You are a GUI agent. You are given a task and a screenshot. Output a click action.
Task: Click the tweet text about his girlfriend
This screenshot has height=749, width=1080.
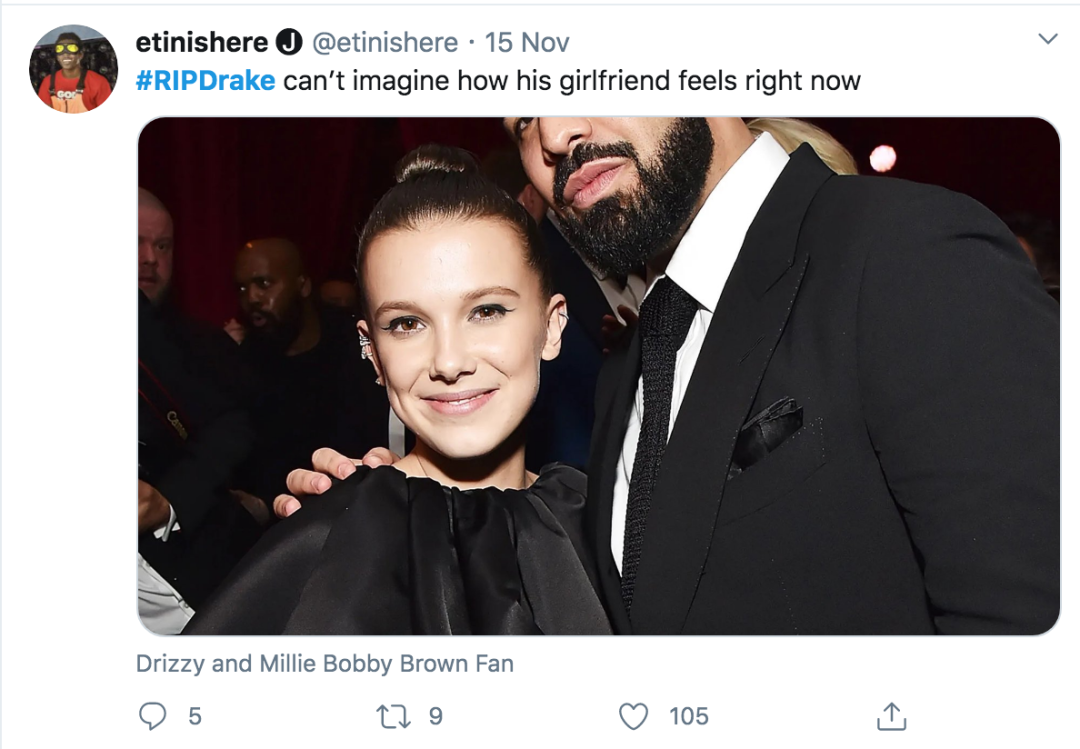coord(571,81)
